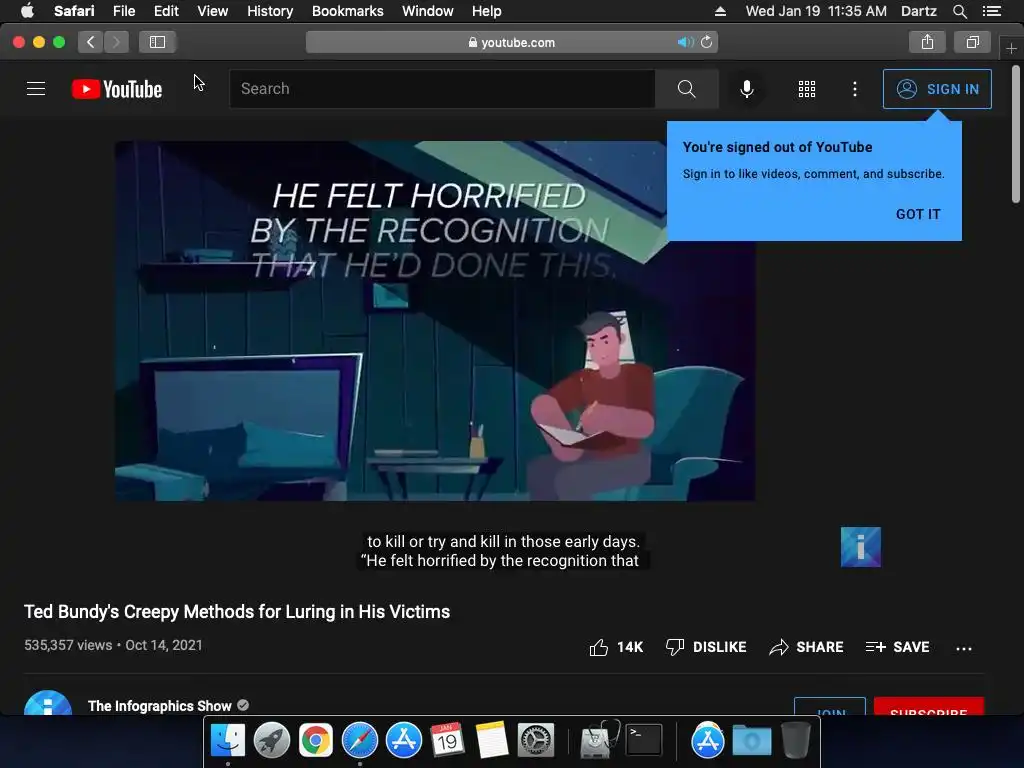Open the YouTube settings three-dot menu

click(x=855, y=89)
